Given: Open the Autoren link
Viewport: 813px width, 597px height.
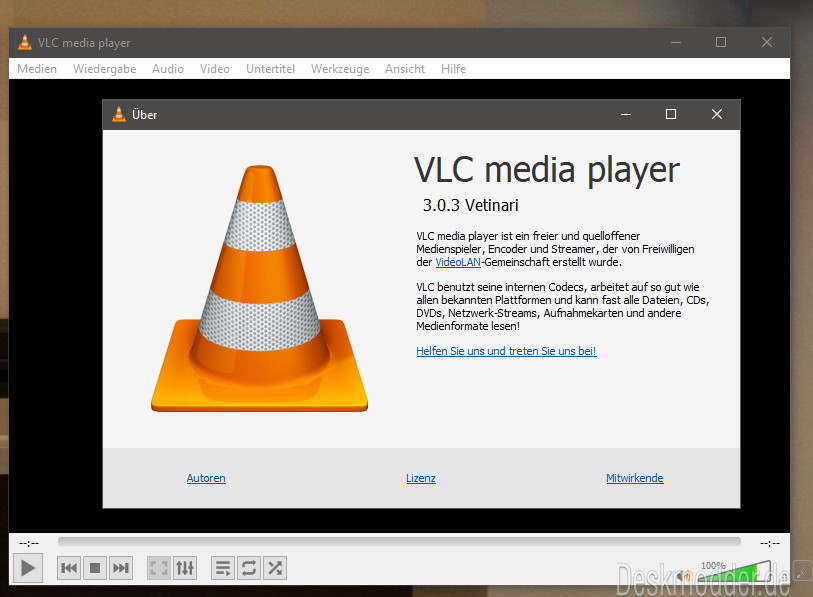Looking at the screenshot, I should [x=206, y=478].
